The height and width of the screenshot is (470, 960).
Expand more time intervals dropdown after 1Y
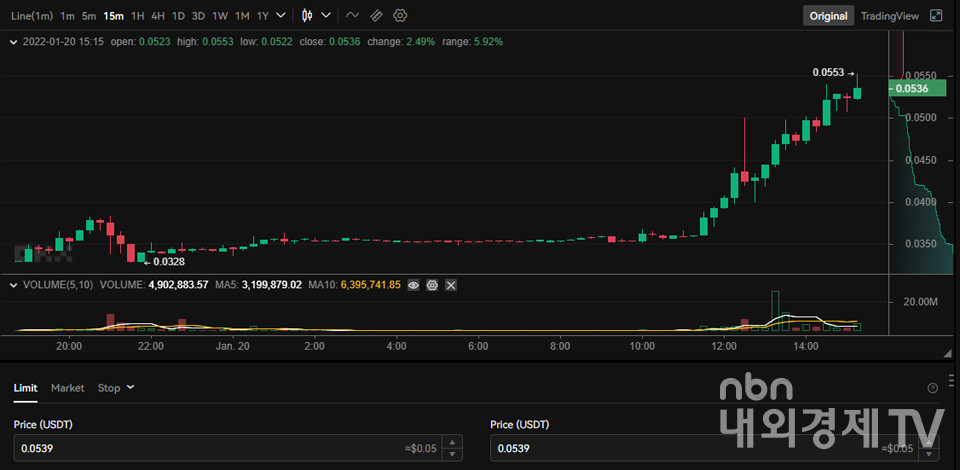click(x=280, y=16)
